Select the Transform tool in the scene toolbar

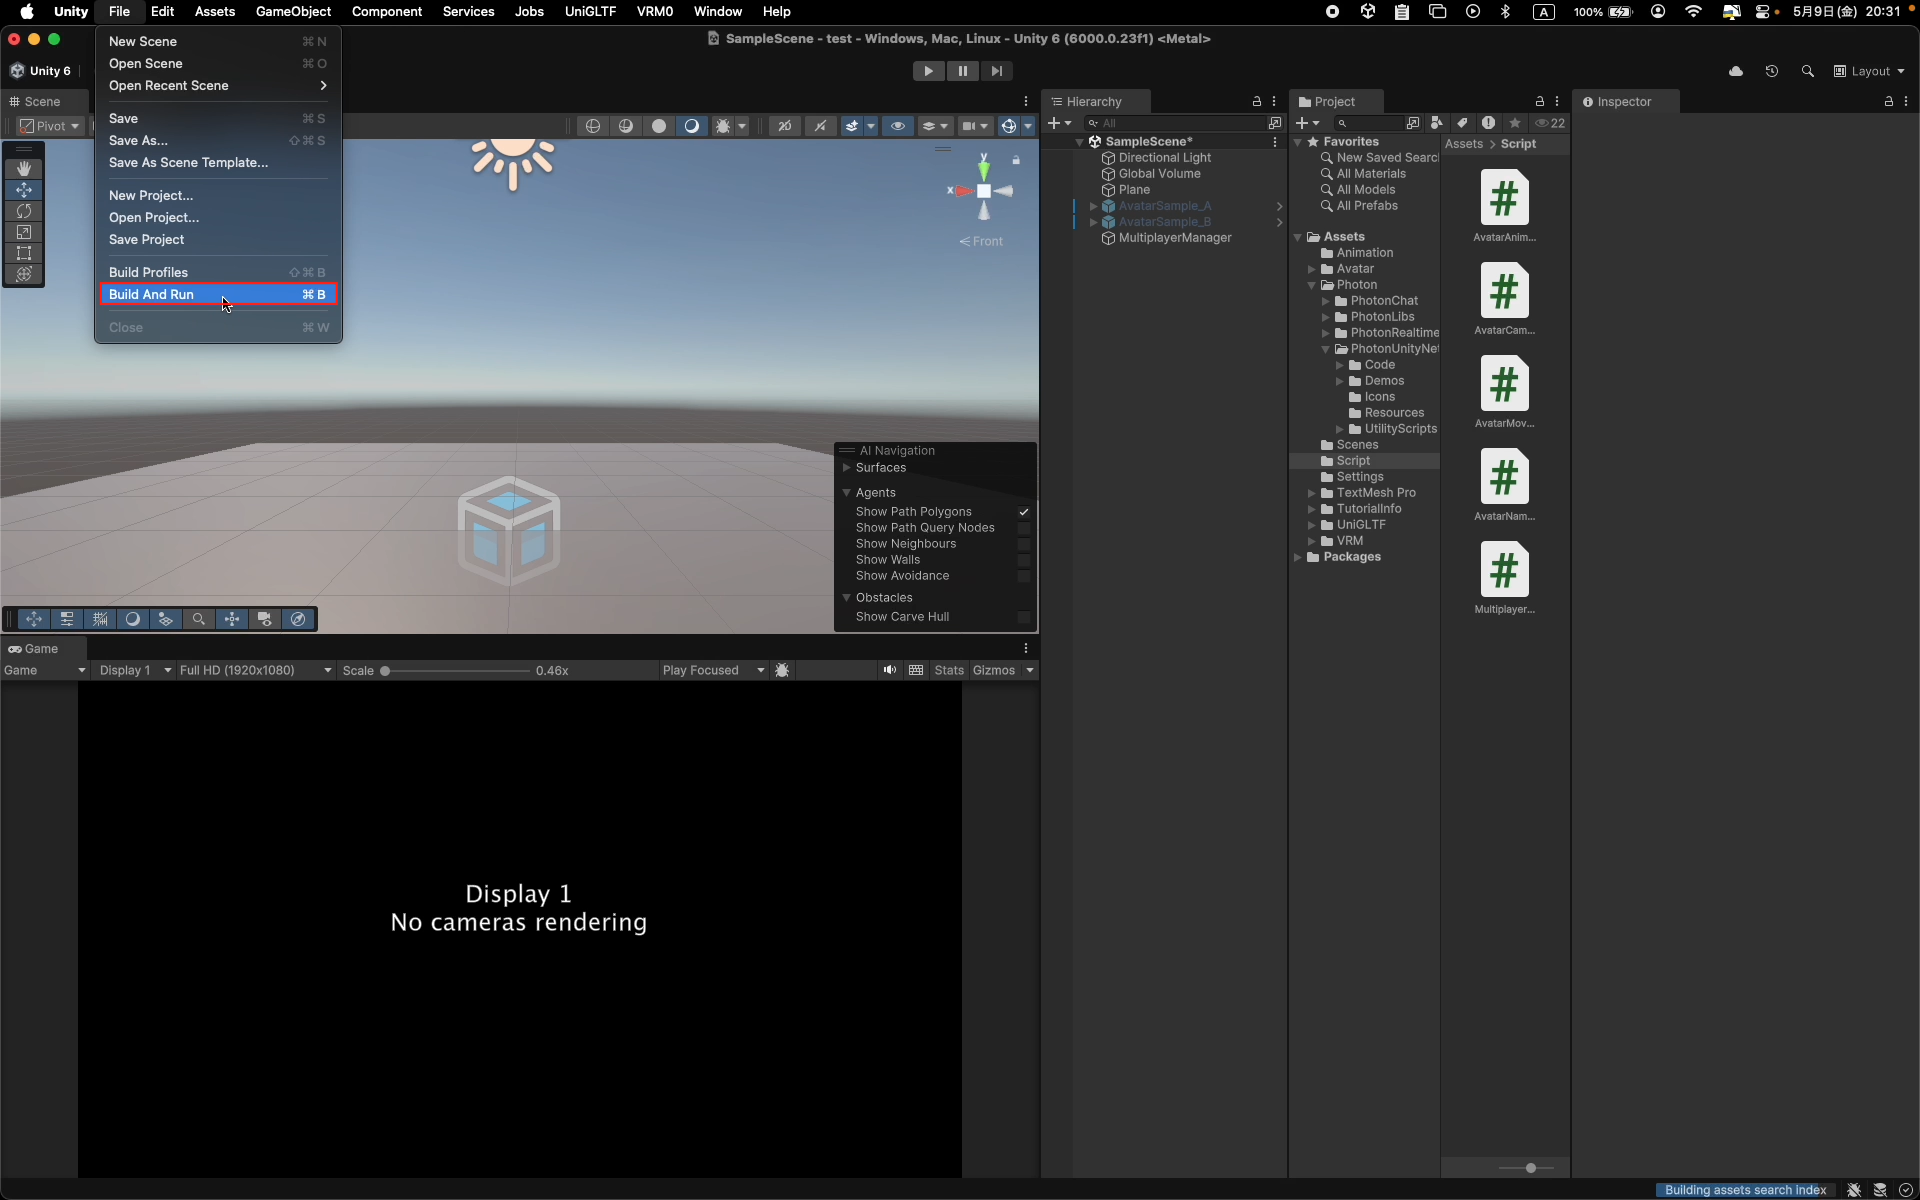click(x=24, y=274)
